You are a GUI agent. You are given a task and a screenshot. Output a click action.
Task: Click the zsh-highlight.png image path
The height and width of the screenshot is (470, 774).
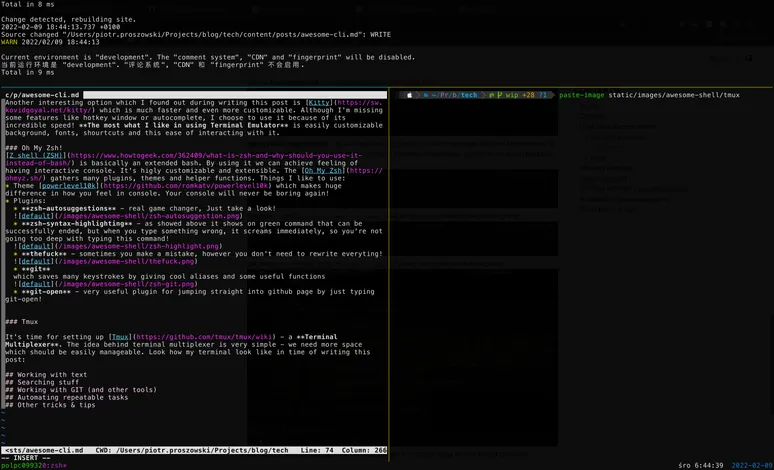pyautogui.click(x=138, y=246)
